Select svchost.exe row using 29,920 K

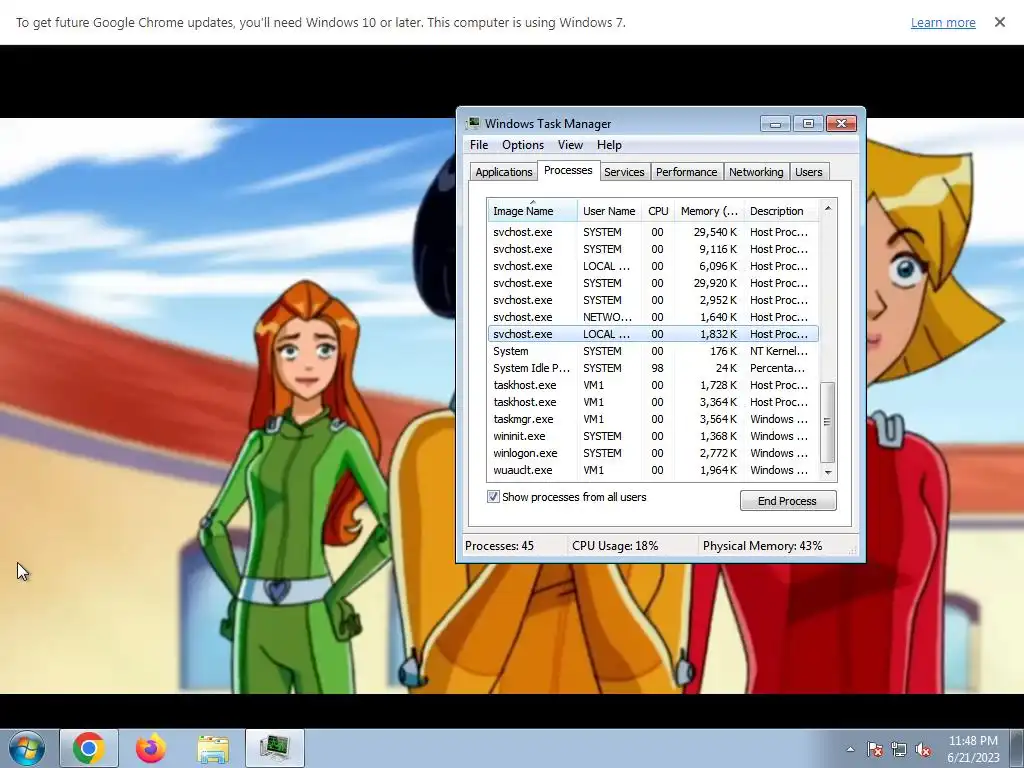(653, 283)
